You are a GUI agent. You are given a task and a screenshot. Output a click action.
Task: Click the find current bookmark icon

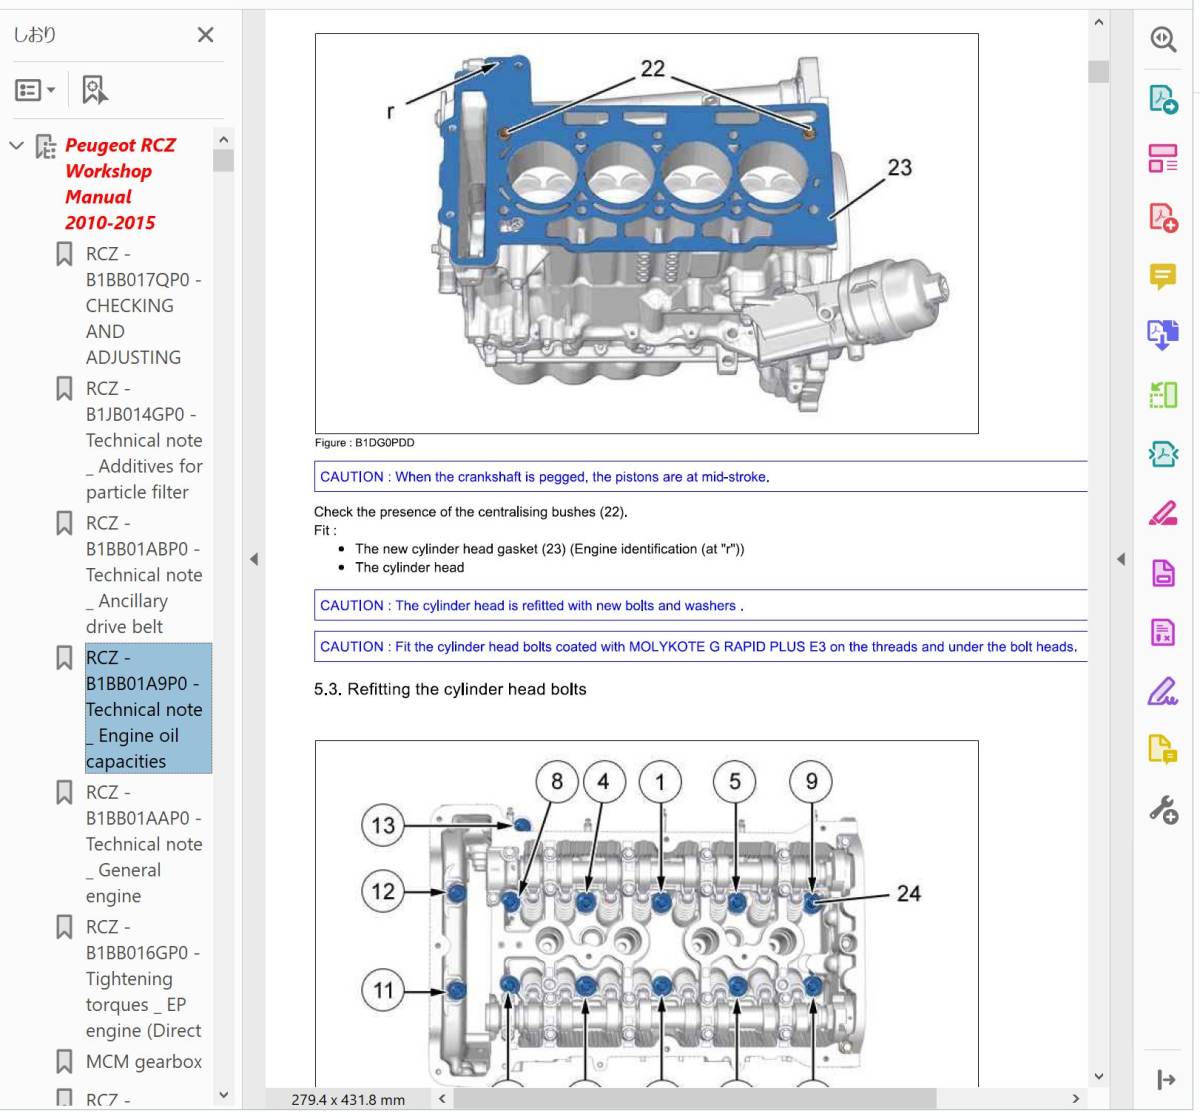point(94,90)
